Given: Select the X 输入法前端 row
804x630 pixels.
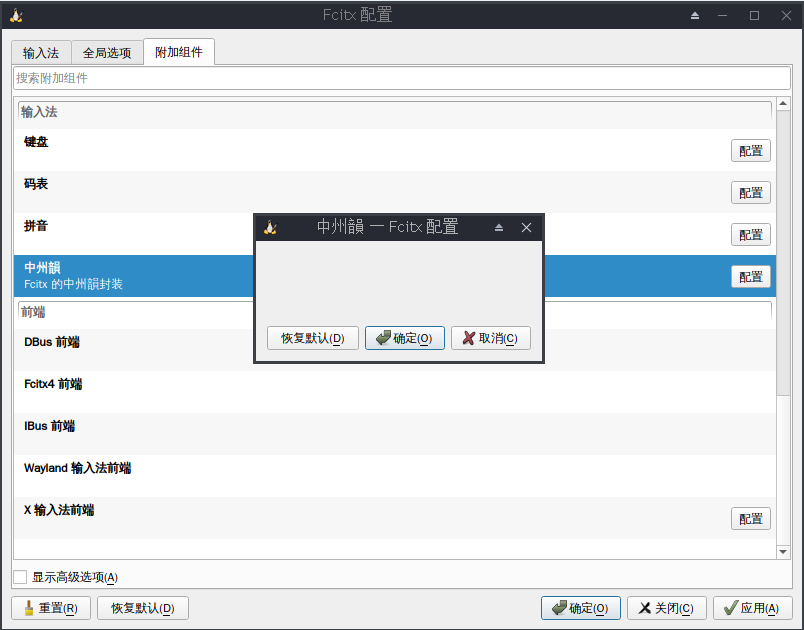Looking at the screenshot, I should tap(395, 518).
